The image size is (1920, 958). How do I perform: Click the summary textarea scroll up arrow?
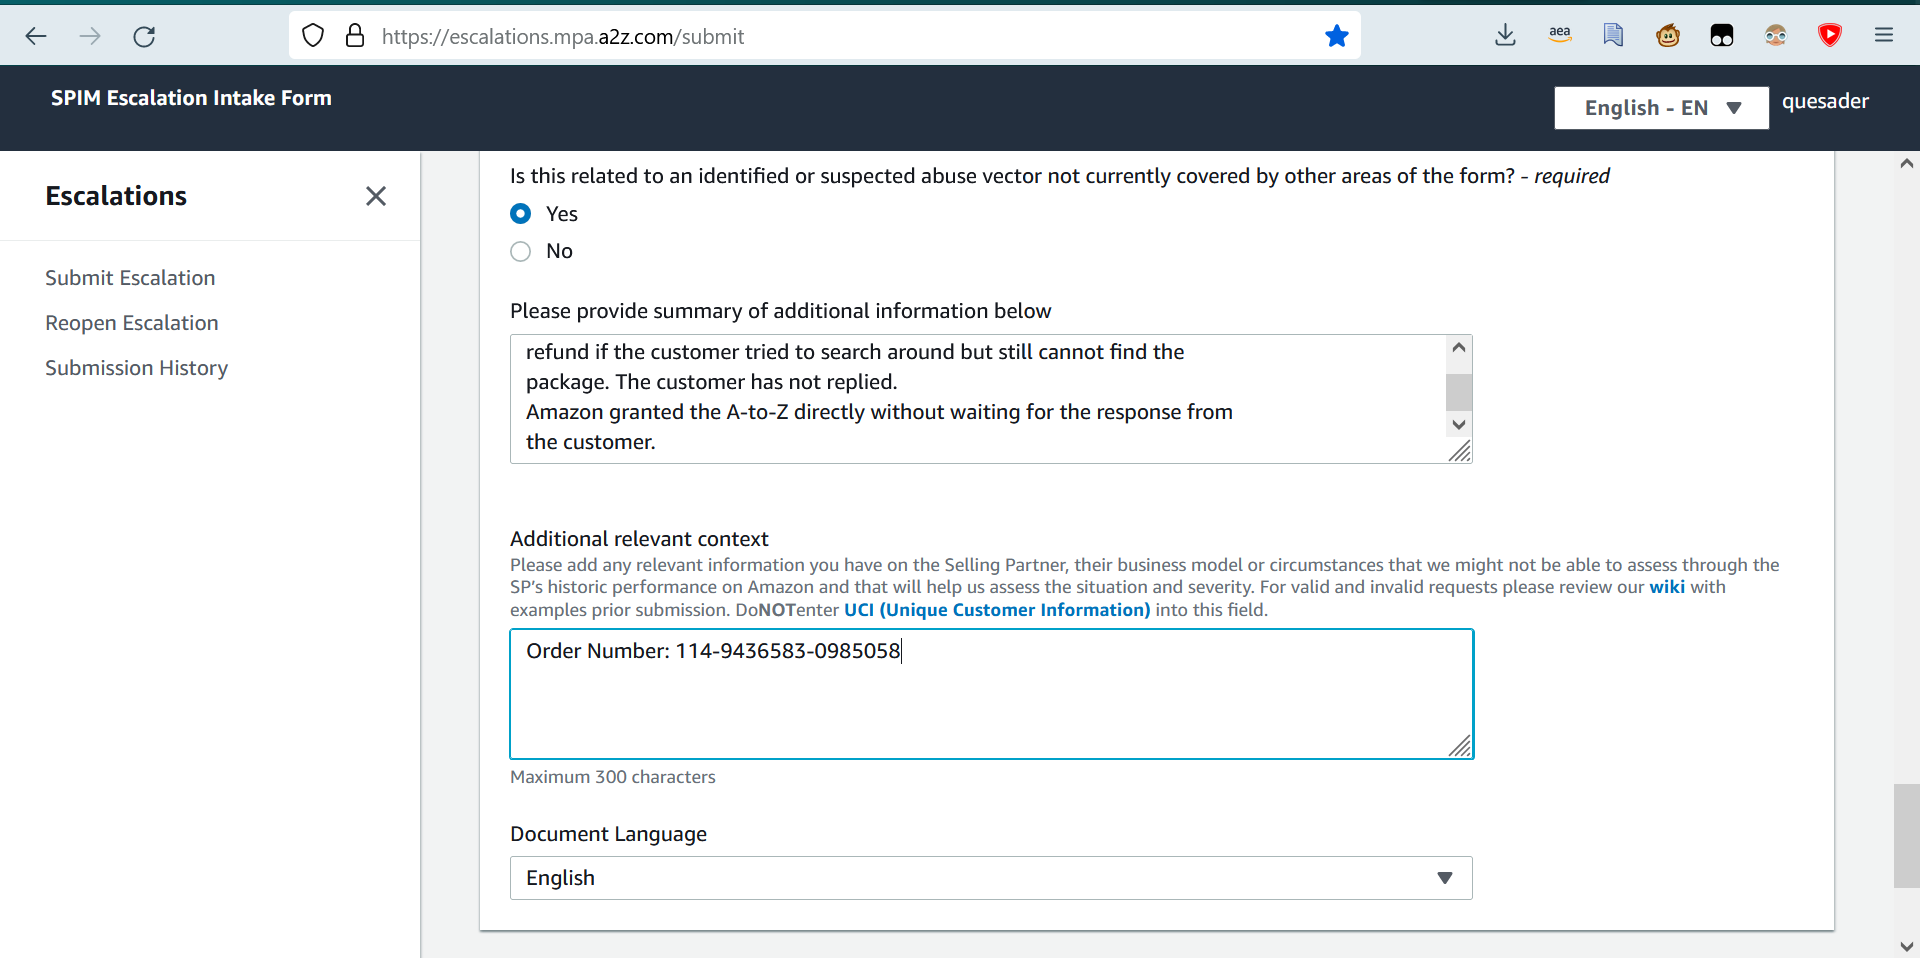pos(1459,348)
